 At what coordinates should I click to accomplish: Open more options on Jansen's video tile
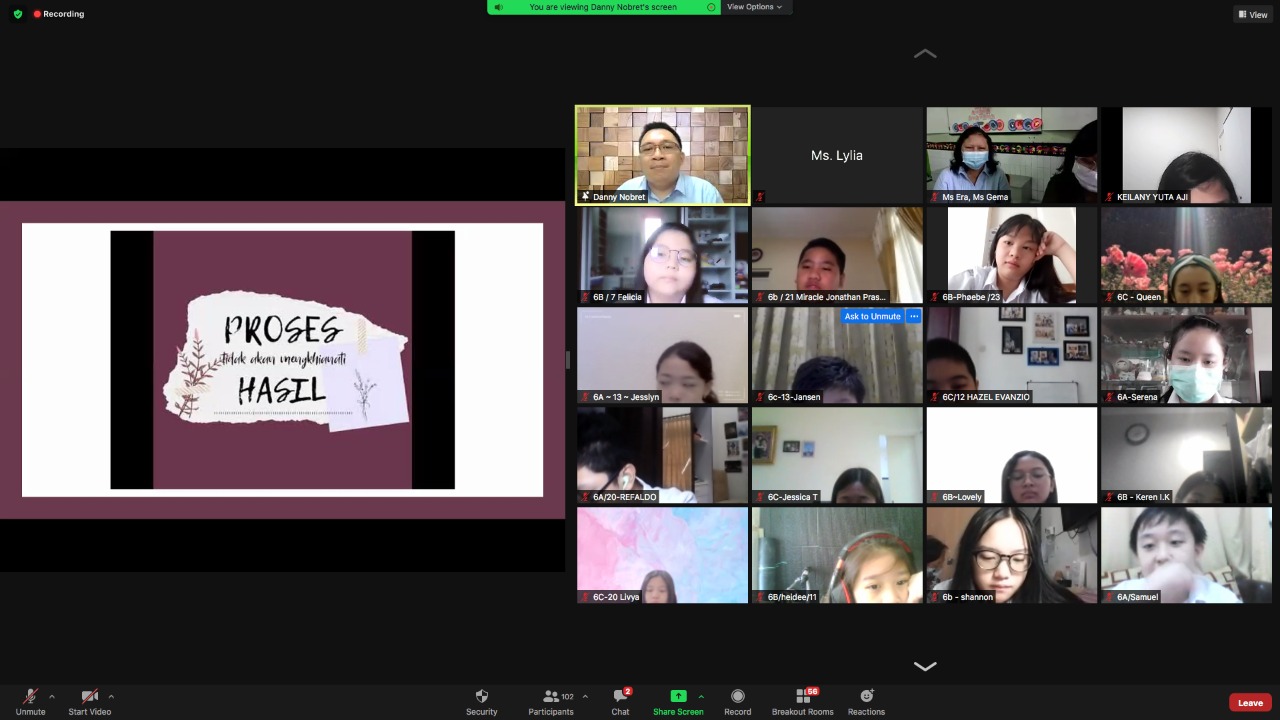click(914, 316)
